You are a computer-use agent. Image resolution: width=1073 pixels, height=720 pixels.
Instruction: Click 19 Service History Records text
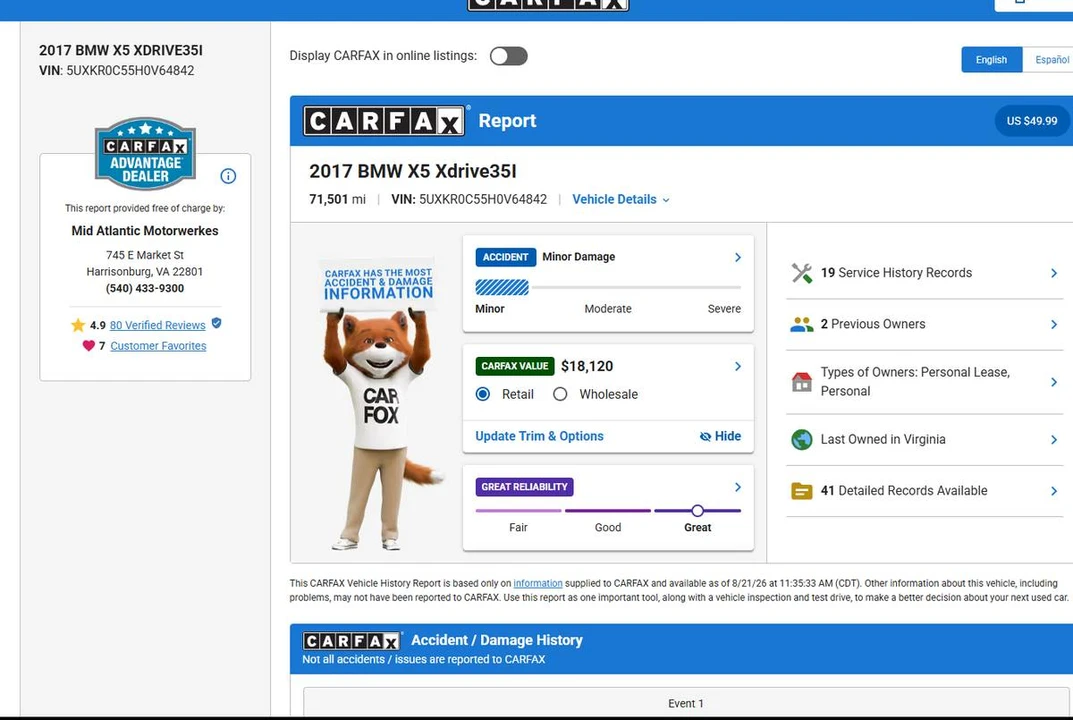896,273
